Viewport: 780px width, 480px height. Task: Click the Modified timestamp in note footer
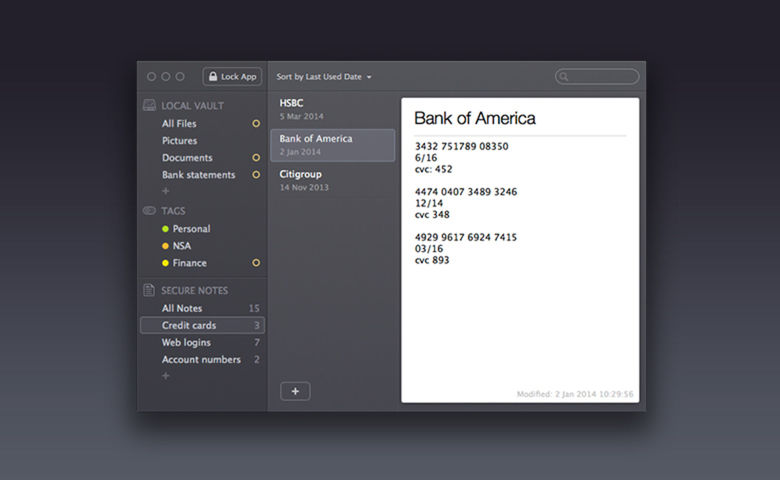point(575,394)
